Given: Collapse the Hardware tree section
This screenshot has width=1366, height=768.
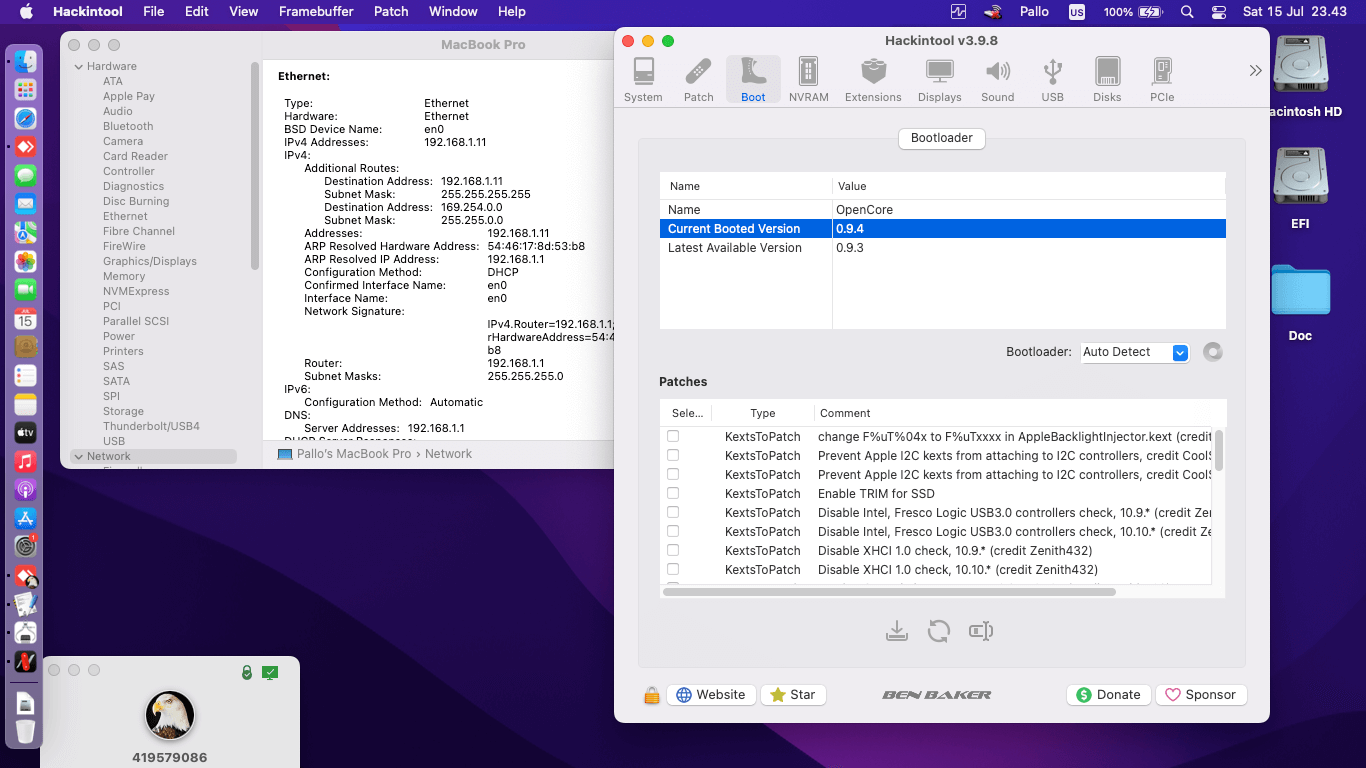Looking at the screenshot, I should tap(79, 66).
